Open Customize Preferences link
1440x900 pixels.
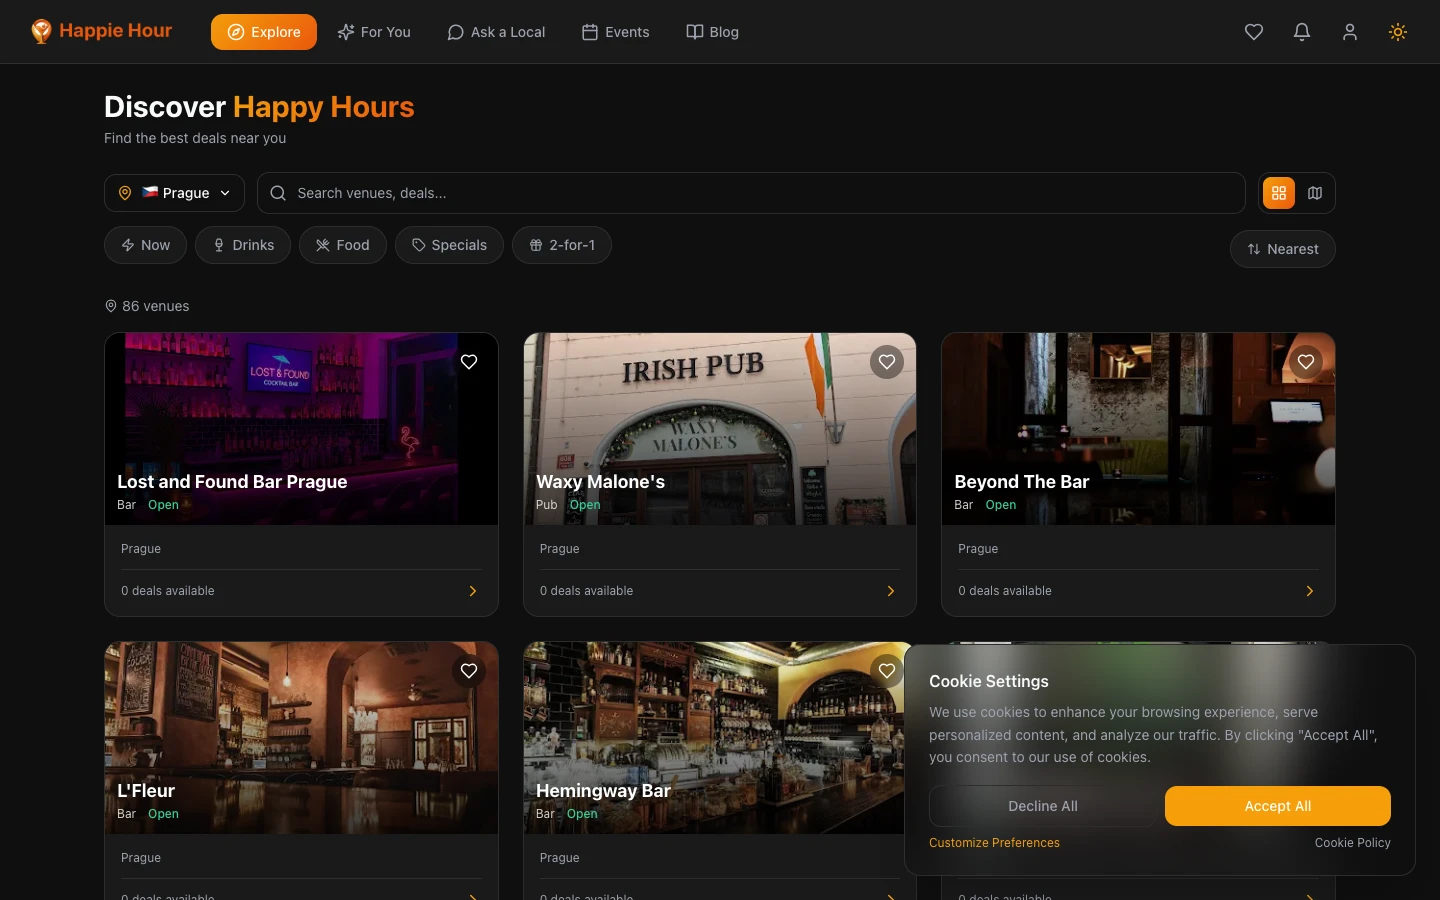tap(994, 843)
